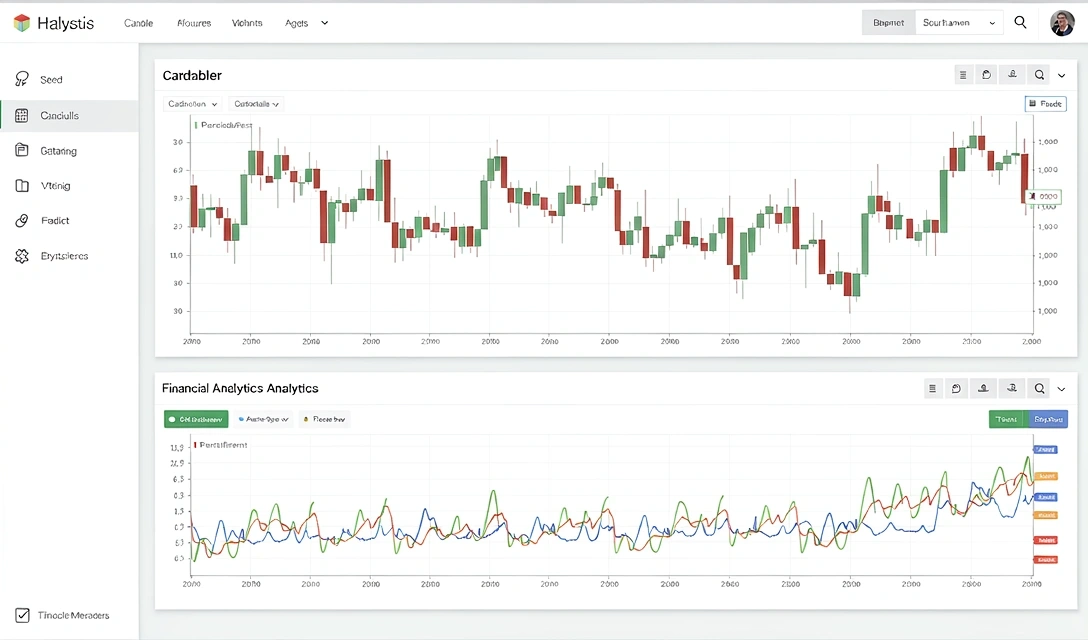The height and width of the screenshot is (640, 1088).
Task: Toggle the green series pill in Financial Analytics
Action: point(196,420)
